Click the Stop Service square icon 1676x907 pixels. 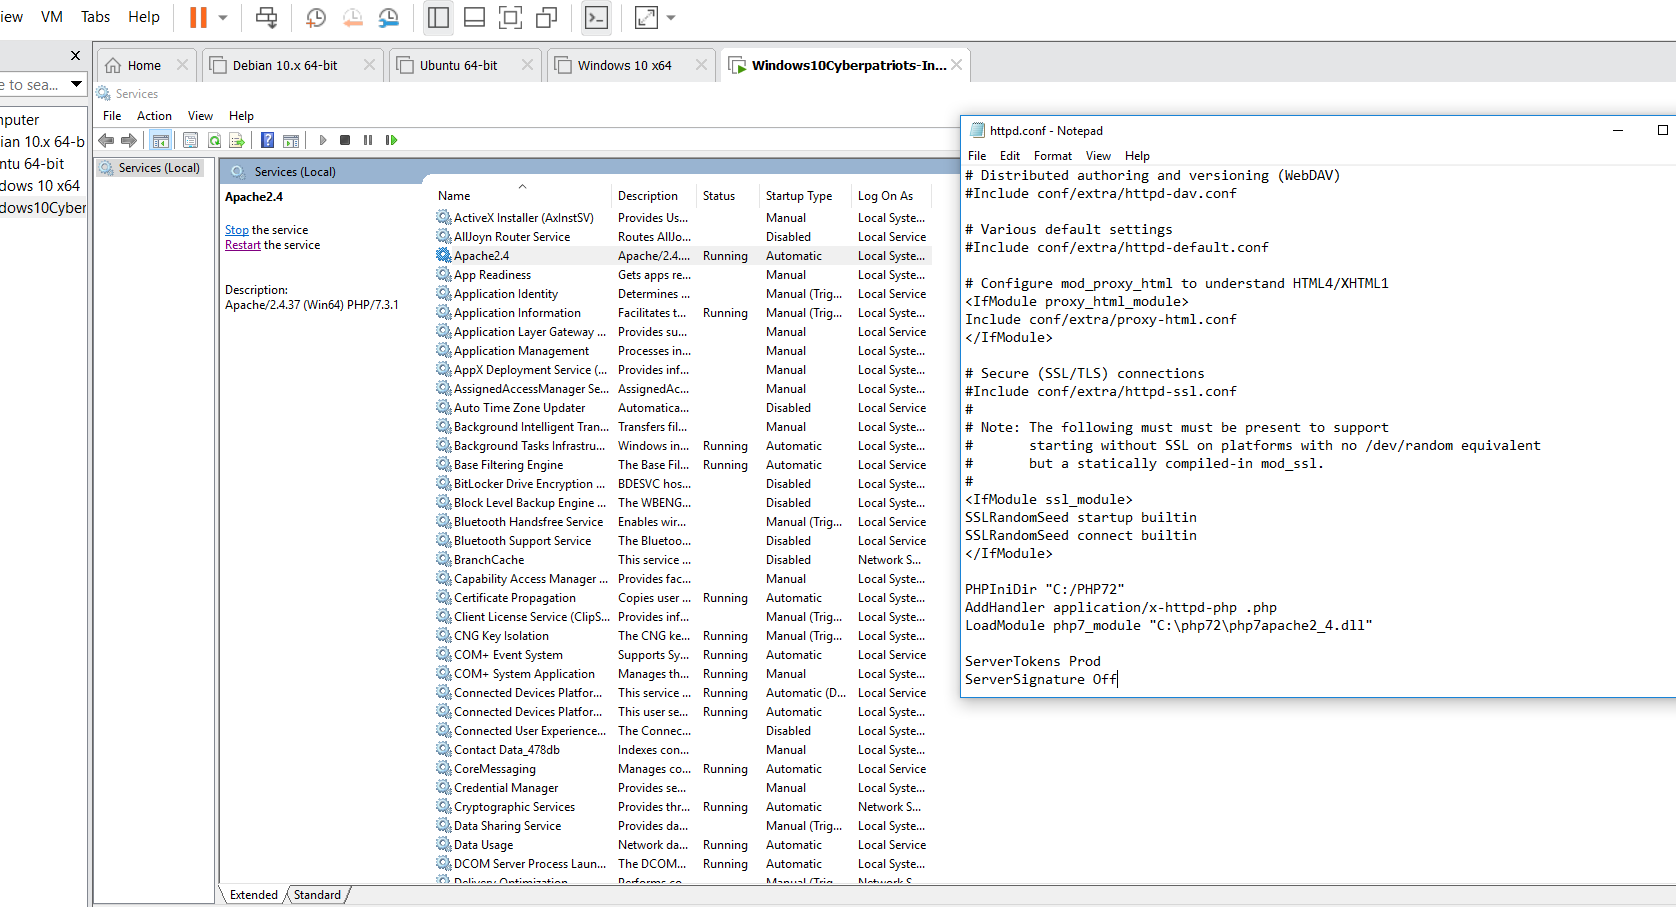tap(345, 140)
